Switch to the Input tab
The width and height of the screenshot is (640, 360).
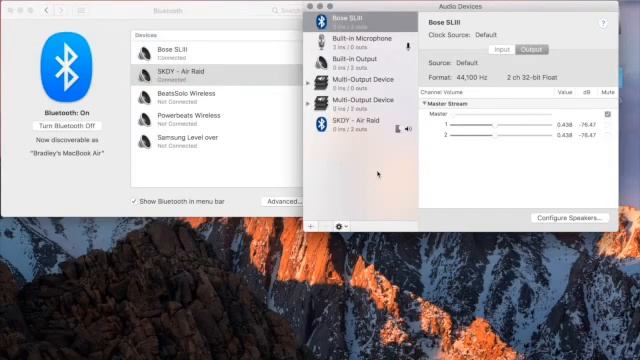pyautogui.click(x=502, y=49)
